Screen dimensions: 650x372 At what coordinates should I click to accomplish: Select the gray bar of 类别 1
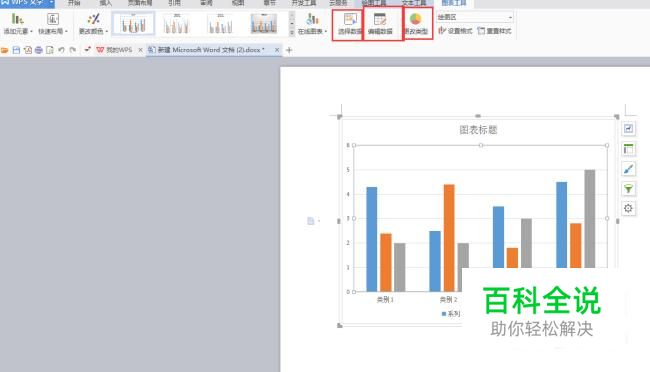tap(400, 267)
